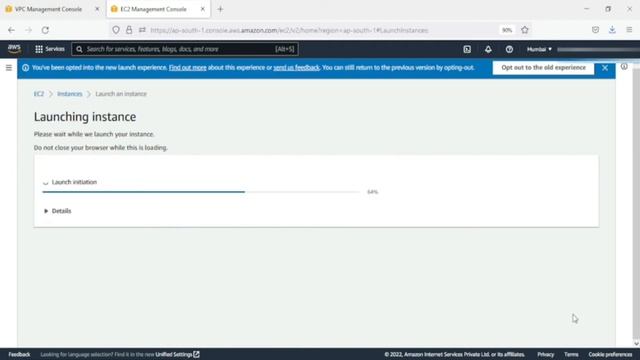This screenshot has width=640, height=360.
Task: Select the EC2 Management Console tab
Action: click(153, 9)
